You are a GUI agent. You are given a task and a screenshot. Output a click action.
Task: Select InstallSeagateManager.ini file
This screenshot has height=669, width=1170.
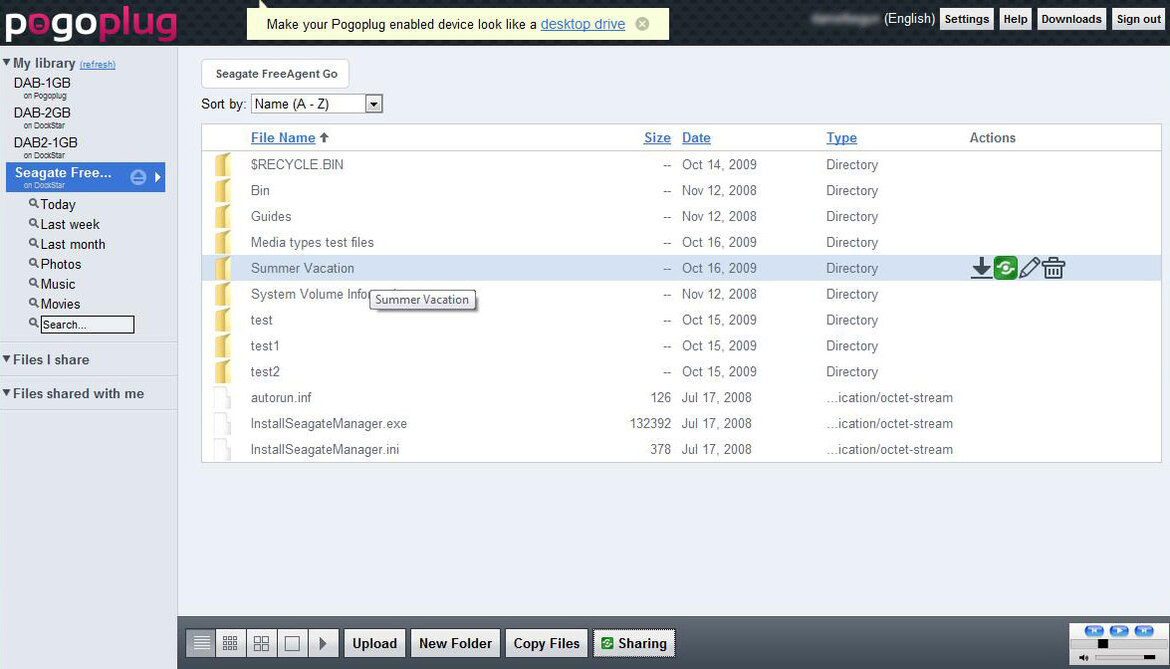pyautogui.click(x=325, y=449)
